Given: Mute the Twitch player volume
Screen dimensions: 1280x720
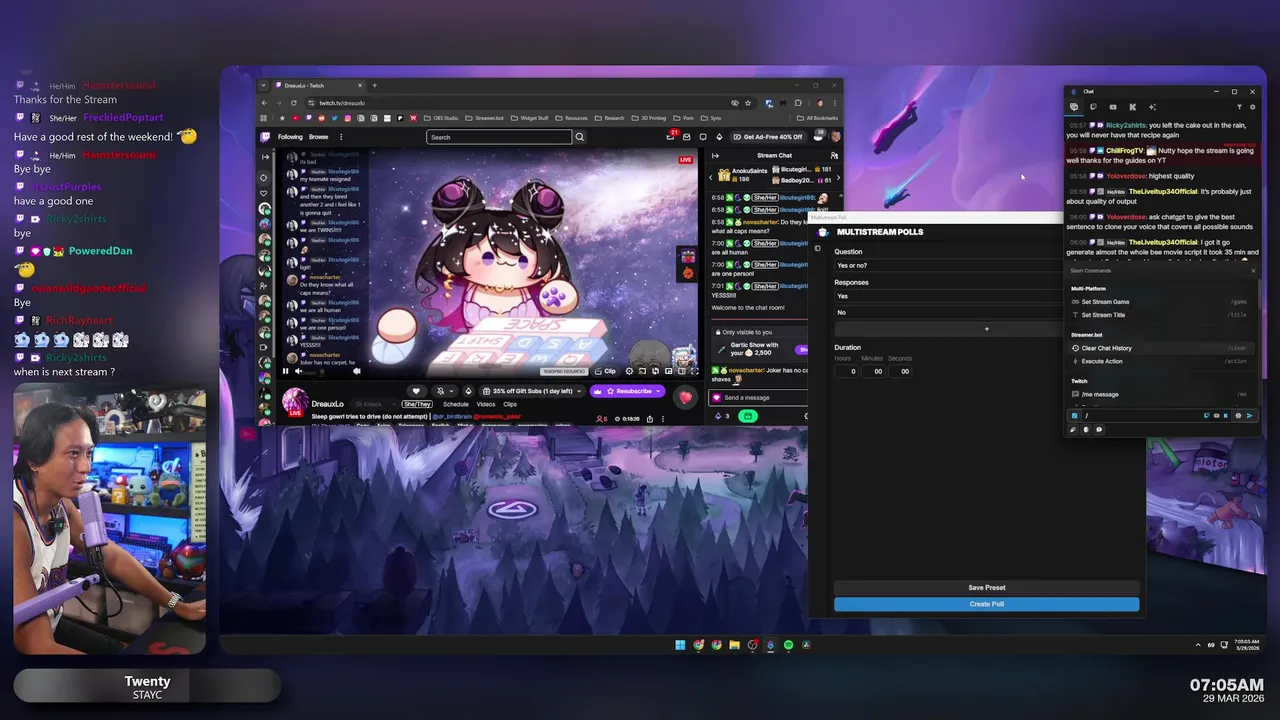Looking at the screenshot, I should tap(298, 371).
